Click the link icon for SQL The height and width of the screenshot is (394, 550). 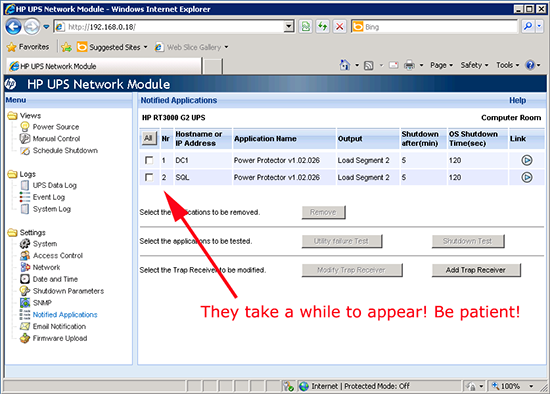(x=526, y=177)
